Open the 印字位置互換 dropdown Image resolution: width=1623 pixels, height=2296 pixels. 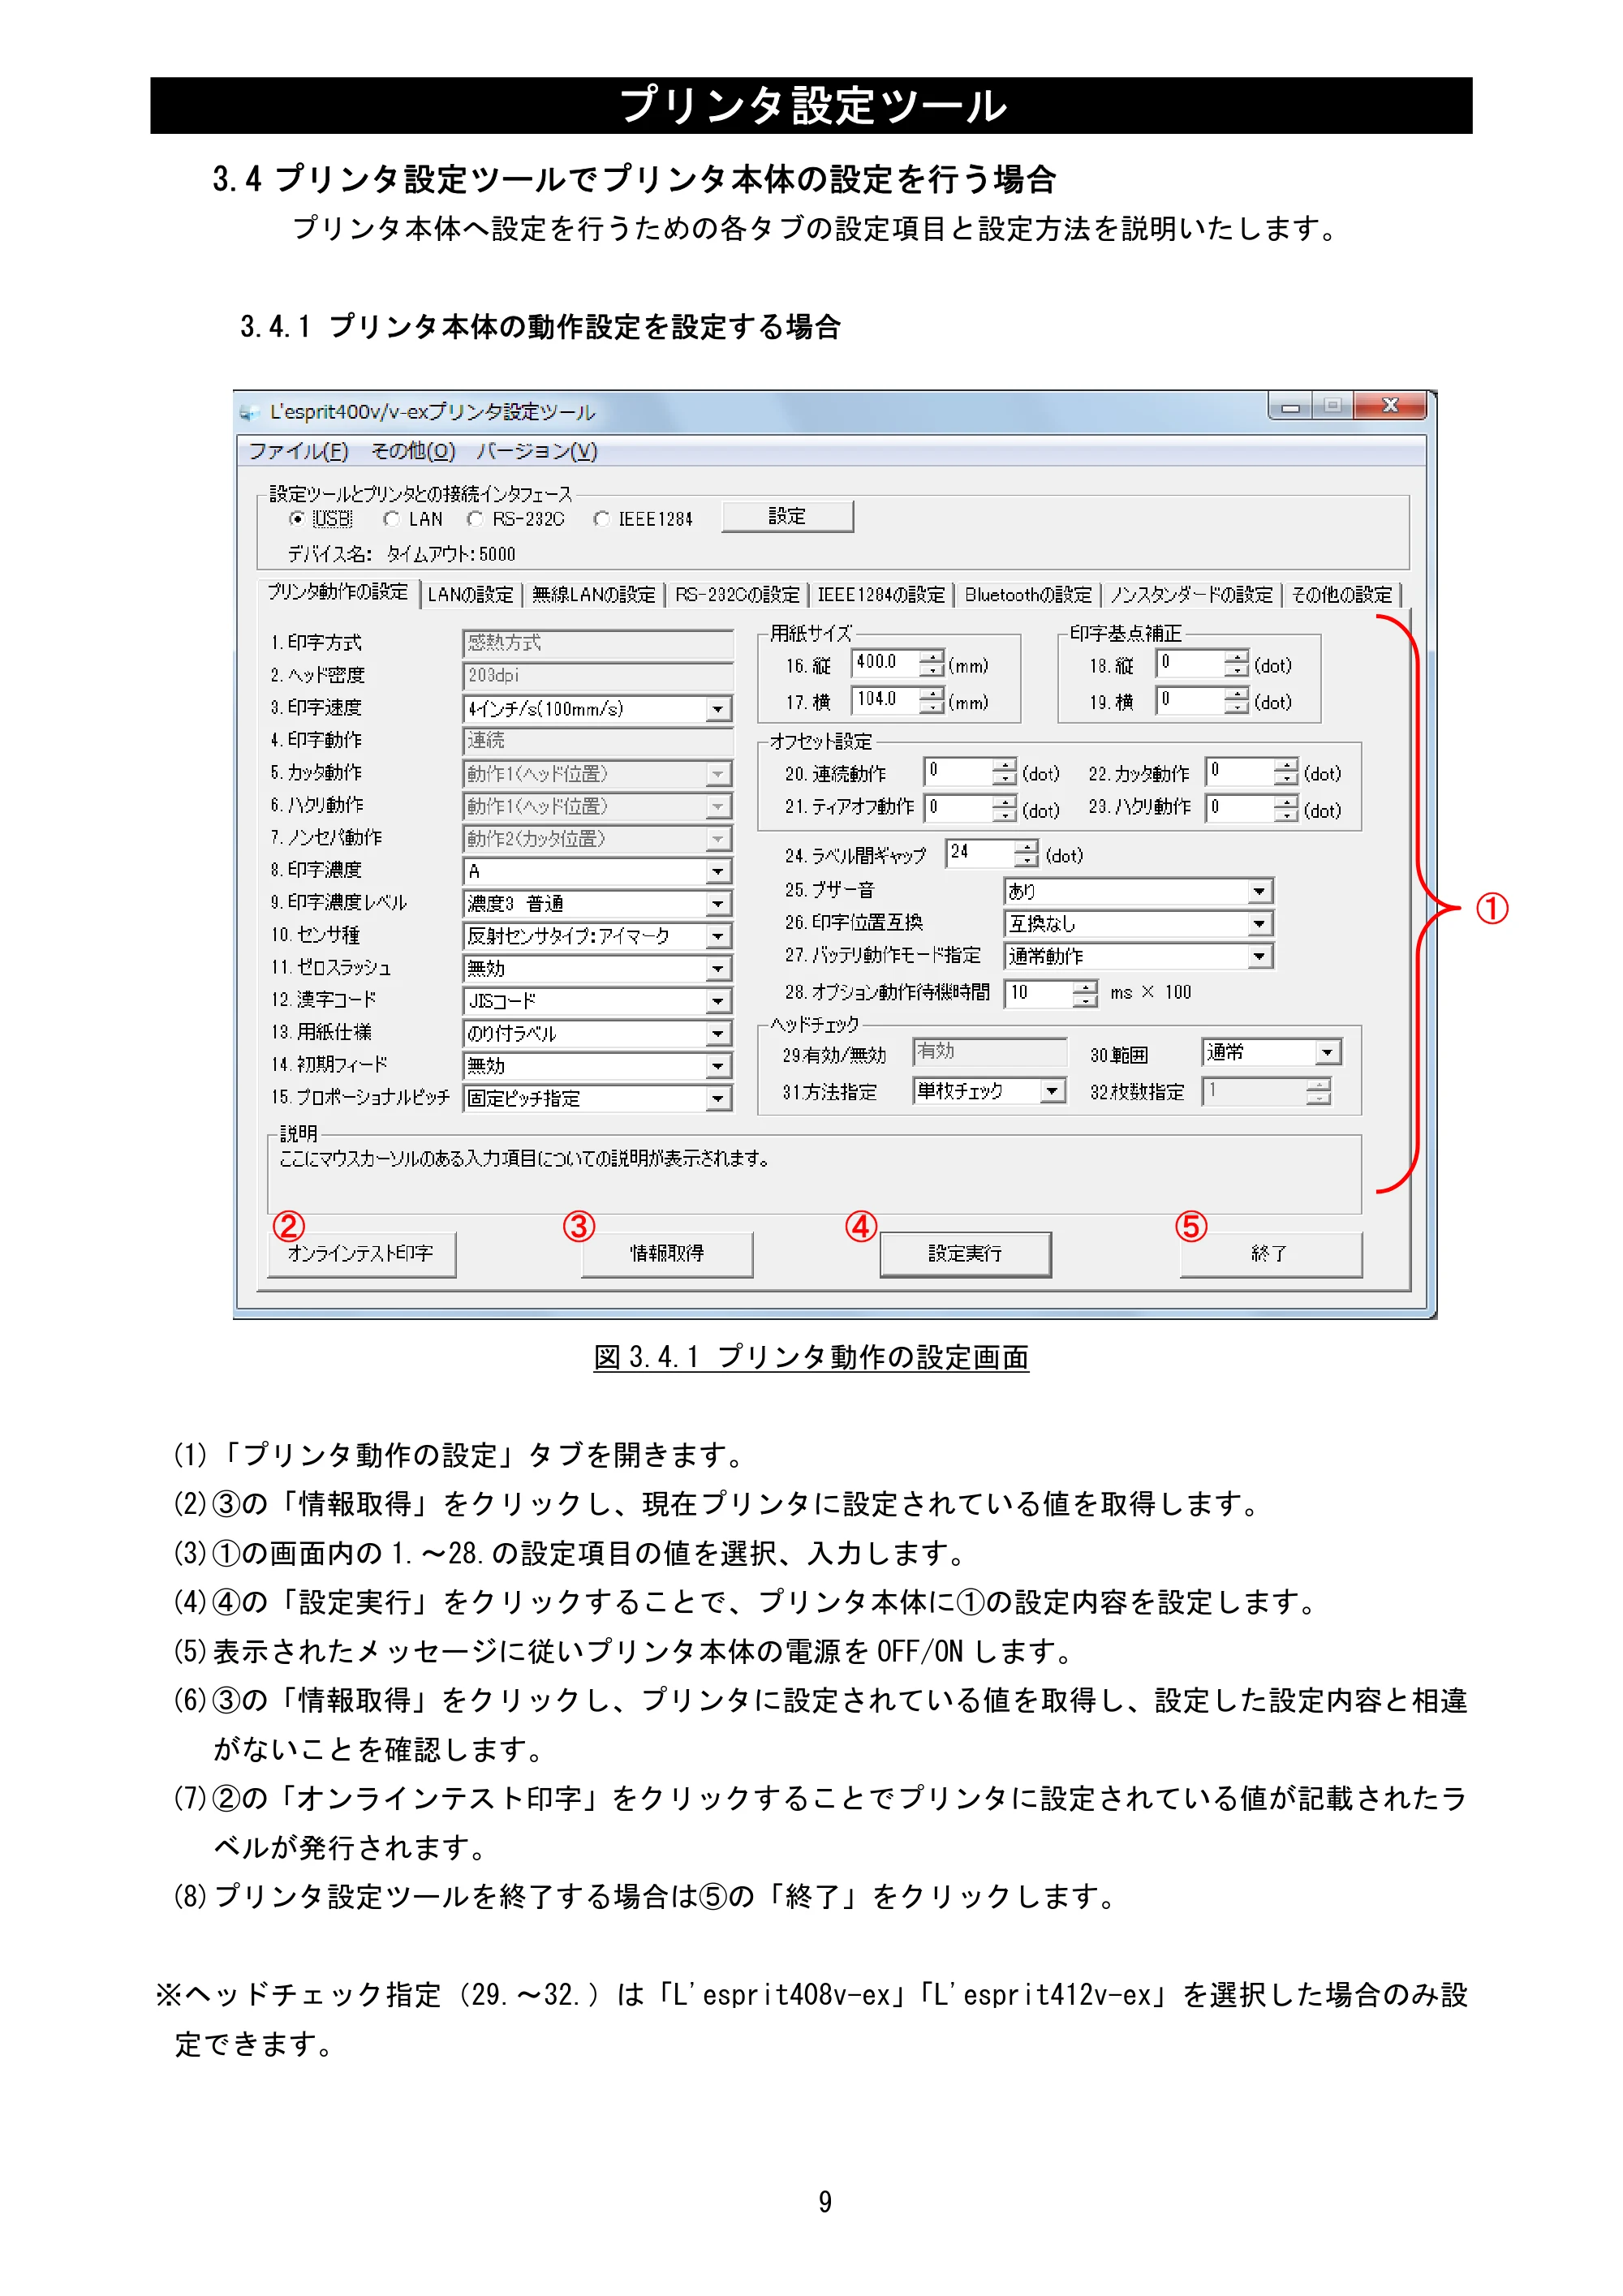pyautogui.click(x=1138, y=924)
